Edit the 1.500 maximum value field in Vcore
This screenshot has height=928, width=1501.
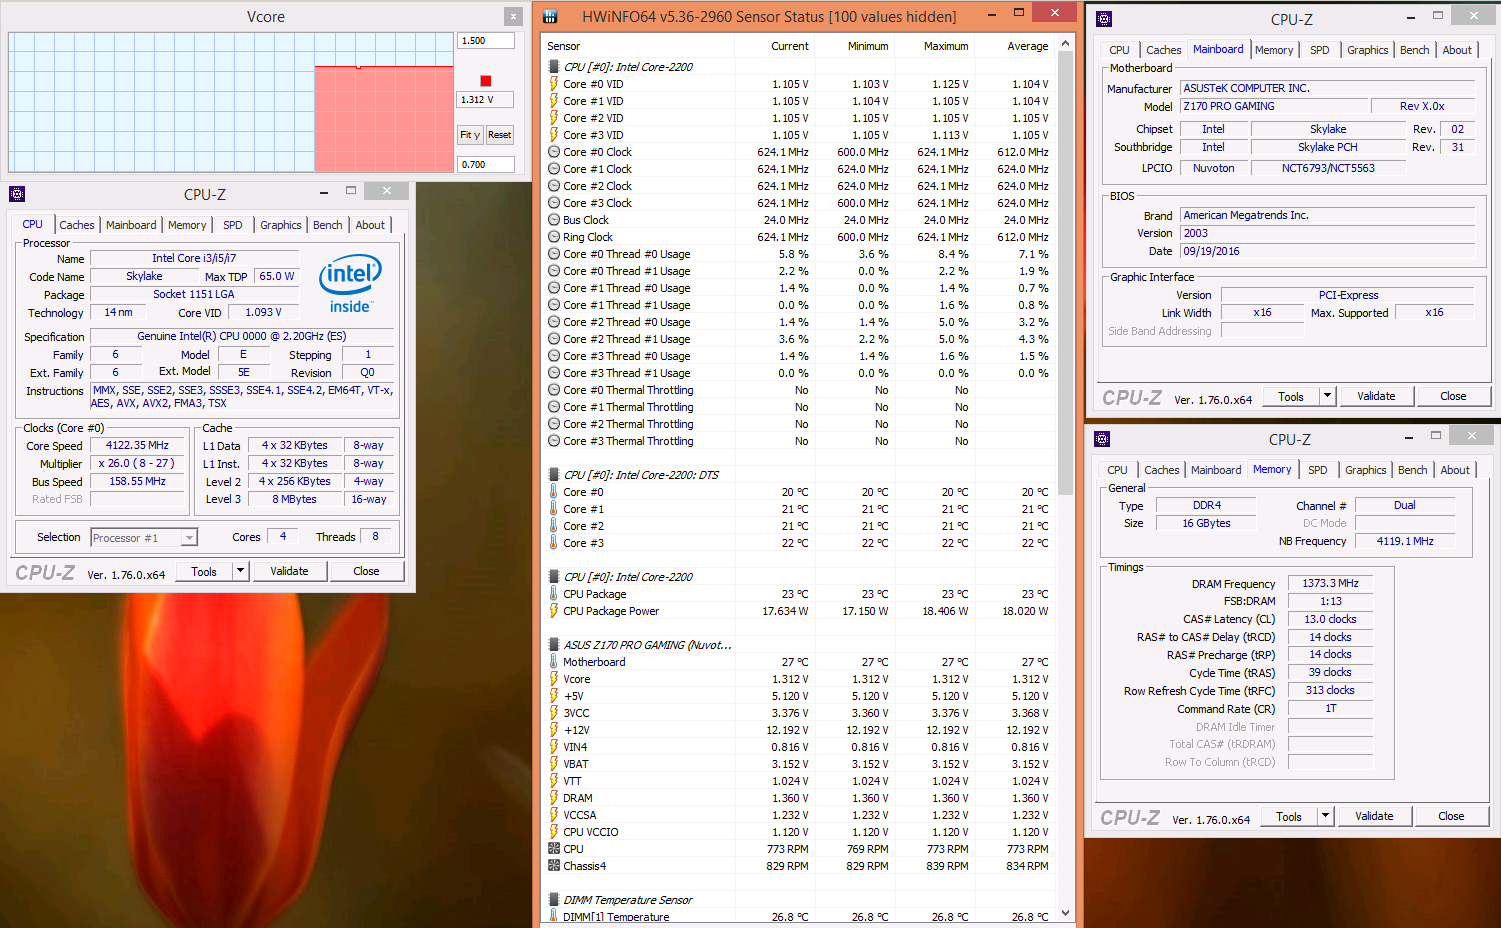tap(486, 41)
